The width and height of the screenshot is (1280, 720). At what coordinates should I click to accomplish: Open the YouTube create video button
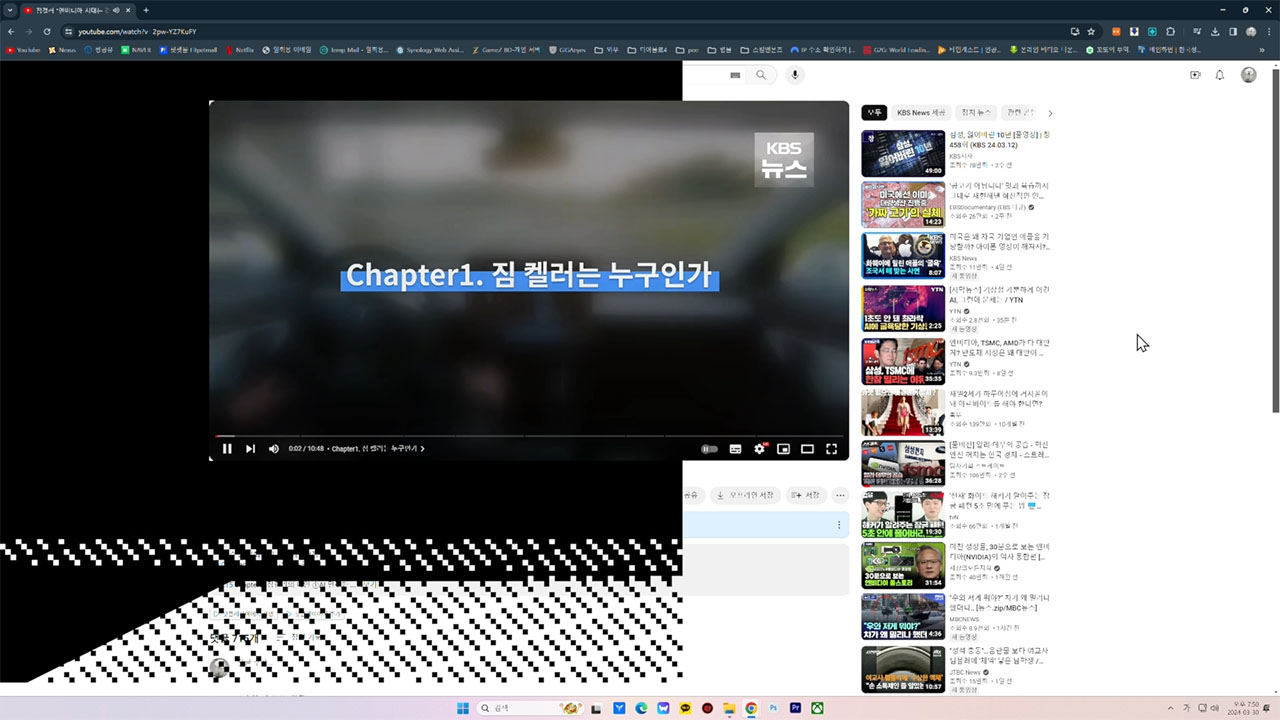click(1195, 75)
